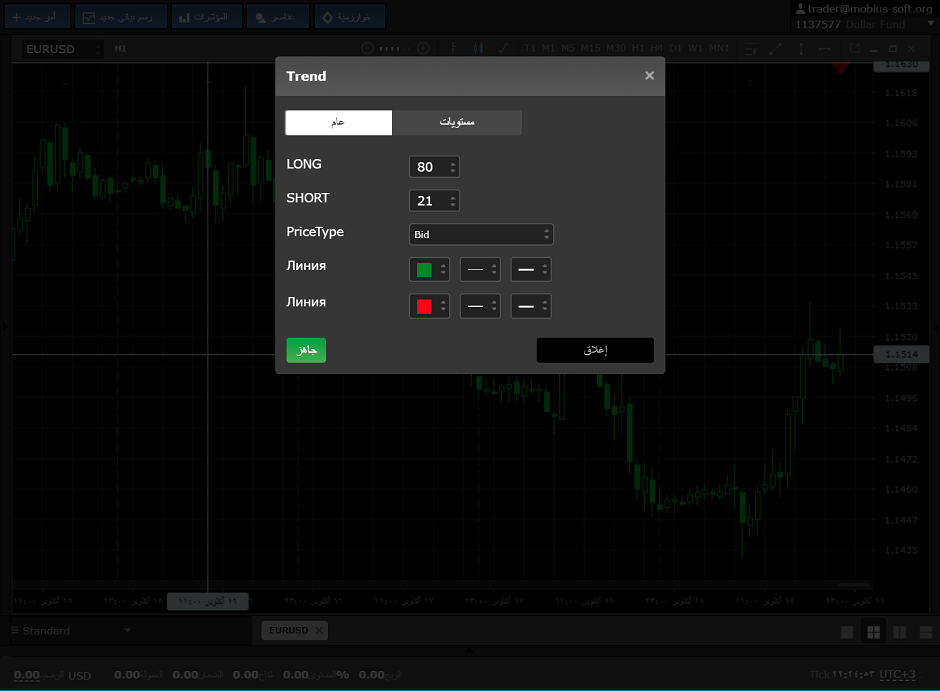
Task: Expand the Standard workspace selector
Action: (127, 631)
